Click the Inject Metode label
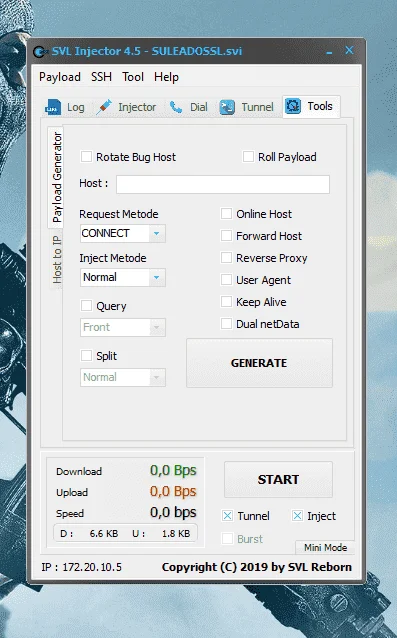397x638 pixels. (x=113, y=258)
